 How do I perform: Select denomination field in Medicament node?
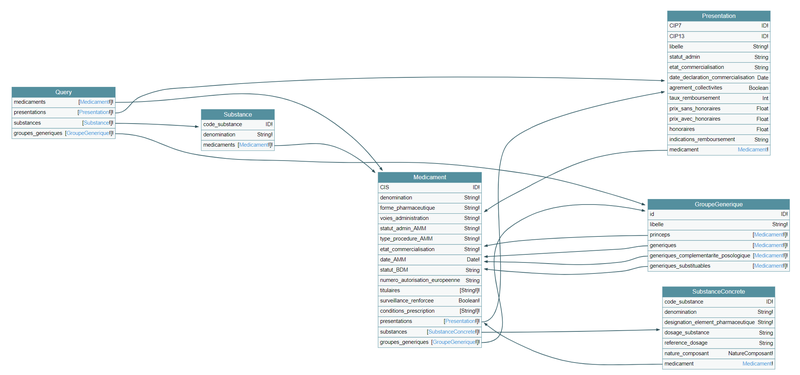[x=430, y=197]
